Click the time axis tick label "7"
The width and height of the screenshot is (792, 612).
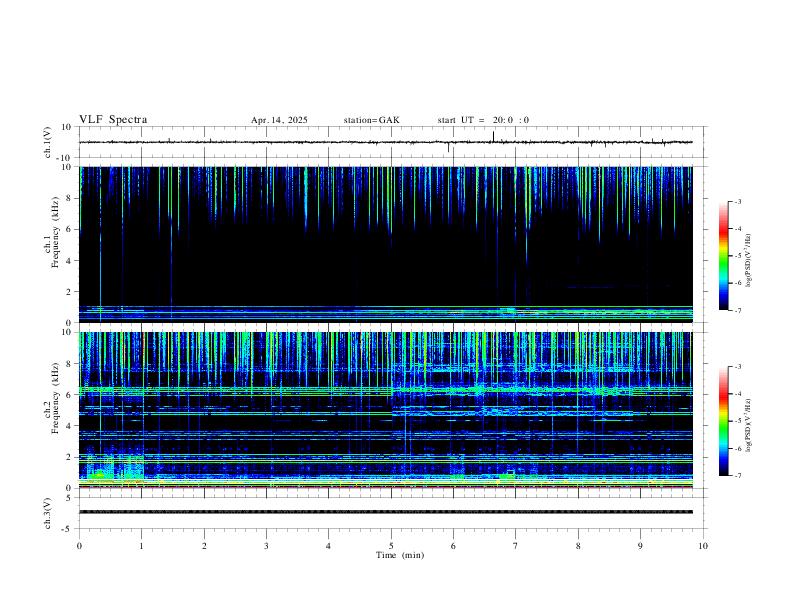[516, 546]
